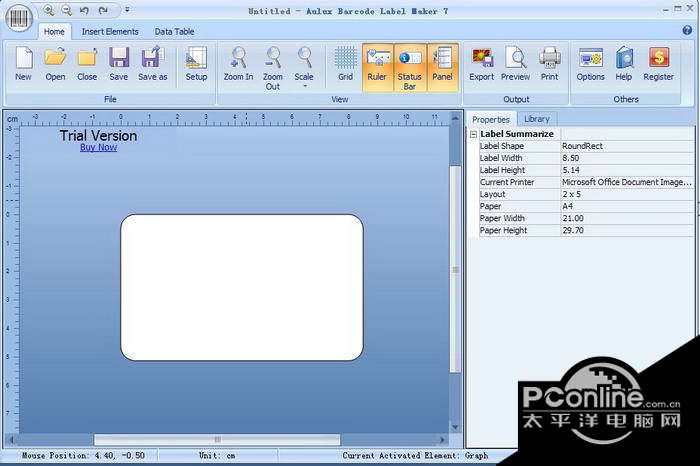The height and width of the screenshot is (466, 700).
Task: Open label Setup
Action: (196, 65)
